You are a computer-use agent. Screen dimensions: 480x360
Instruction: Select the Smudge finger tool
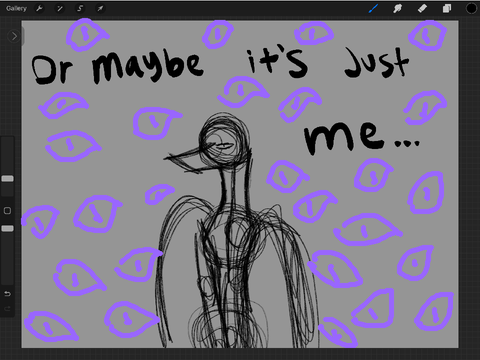[397, 9]
